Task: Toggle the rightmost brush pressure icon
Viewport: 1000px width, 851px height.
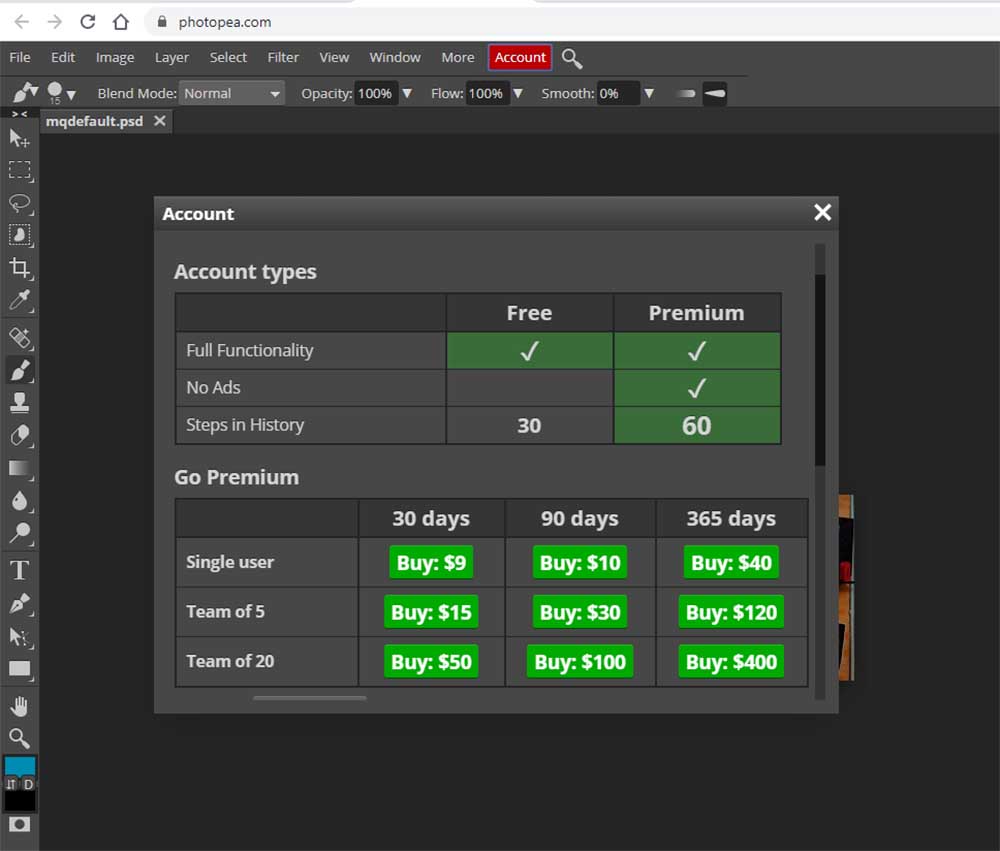Action: click(714, 94)
